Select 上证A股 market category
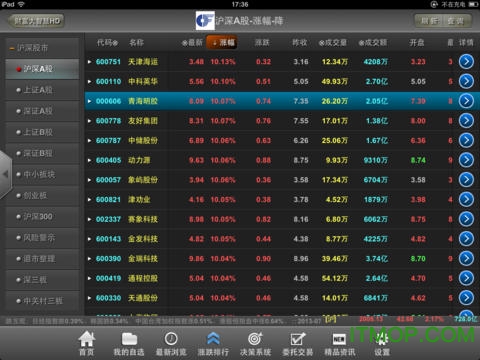480x360 pixels. tap(42, 90)
